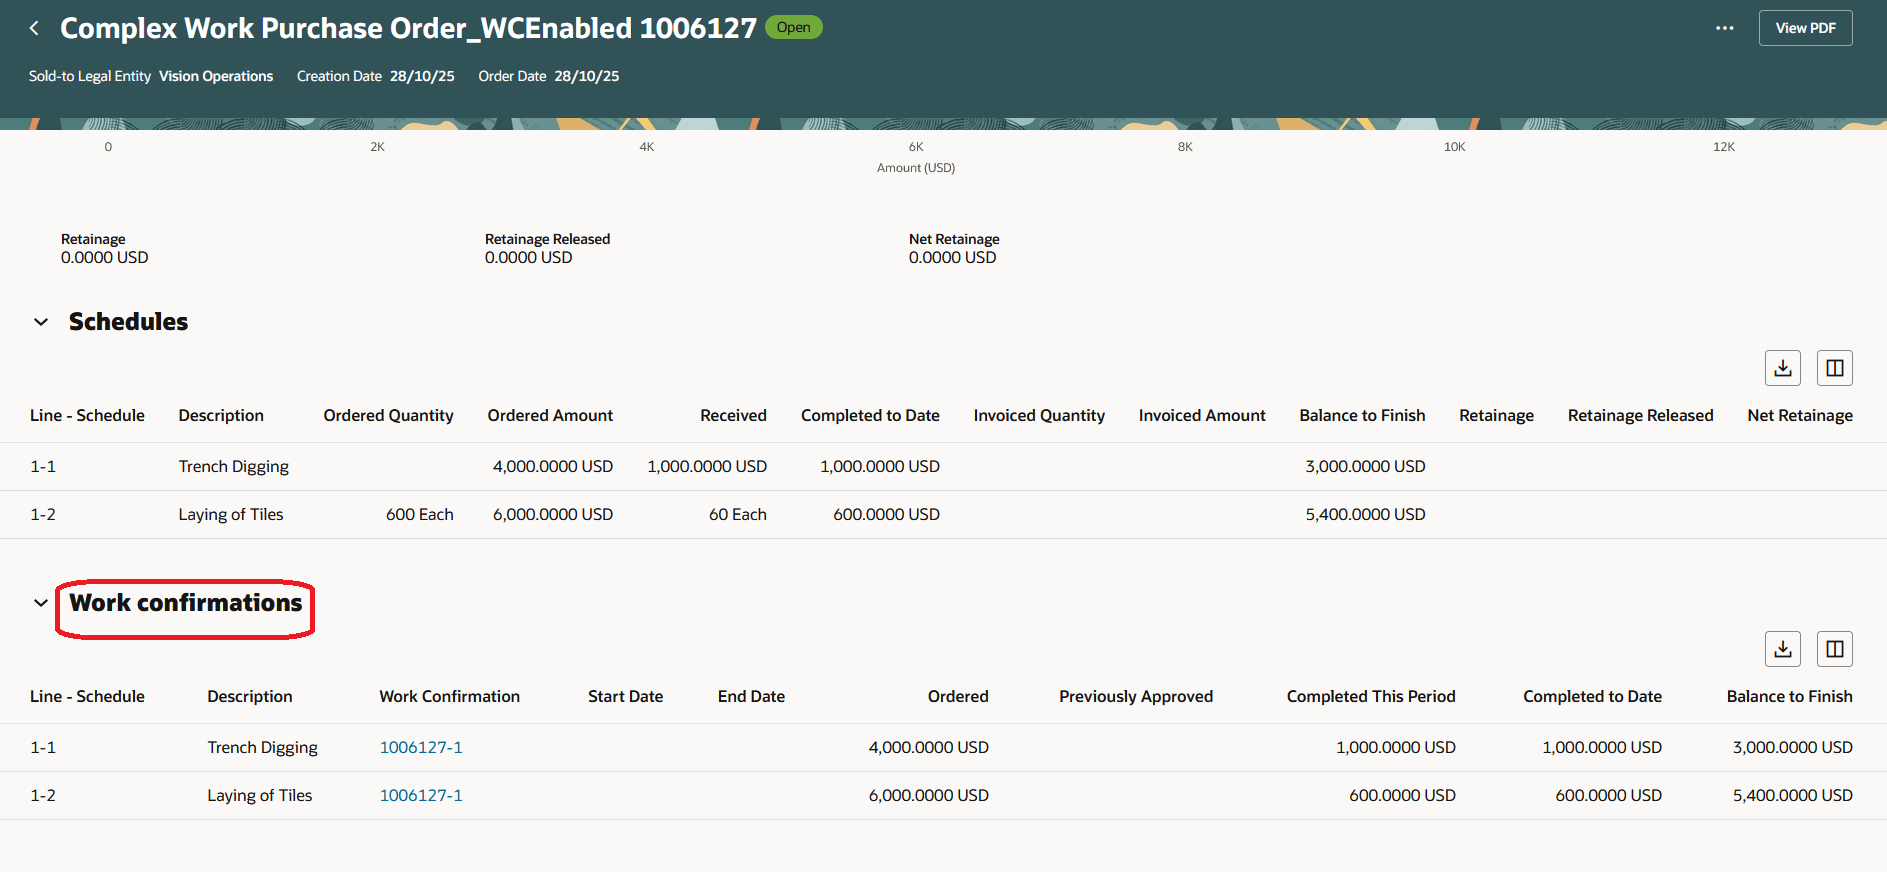
Task: Click the 6,000.0000 USD ordered amount in Work confirmations
Action: tap(929, 795)
